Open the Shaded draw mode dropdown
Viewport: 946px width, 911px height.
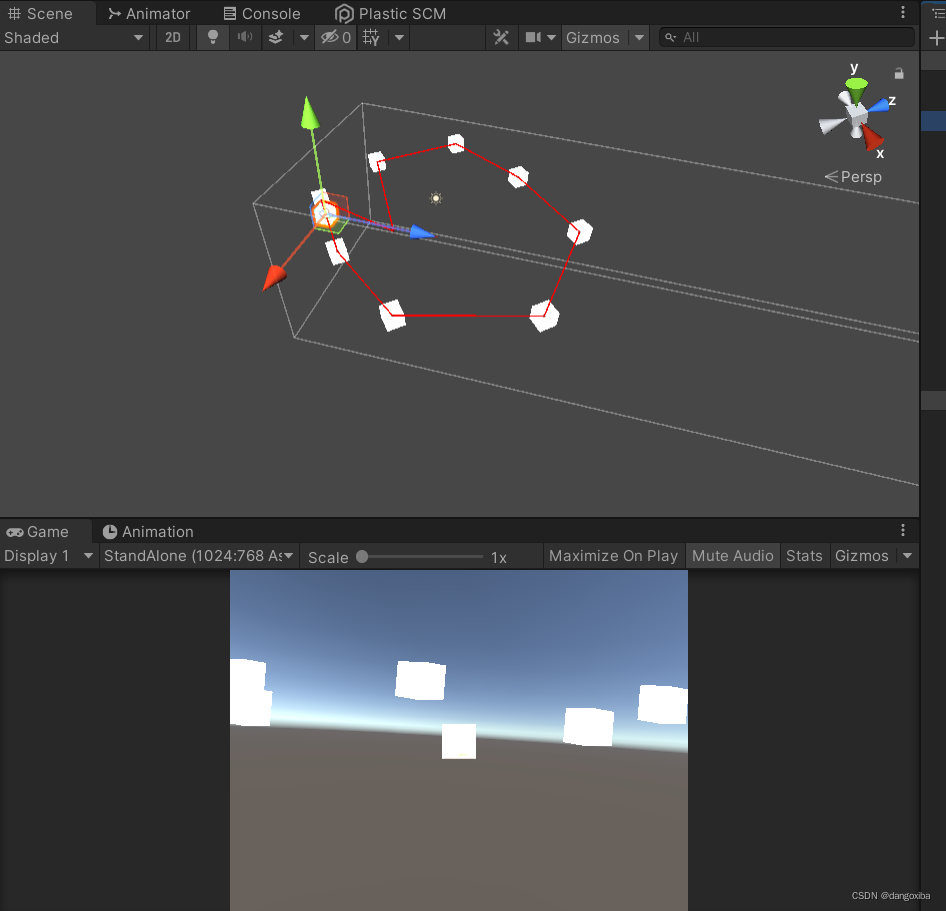click(70, 37)
